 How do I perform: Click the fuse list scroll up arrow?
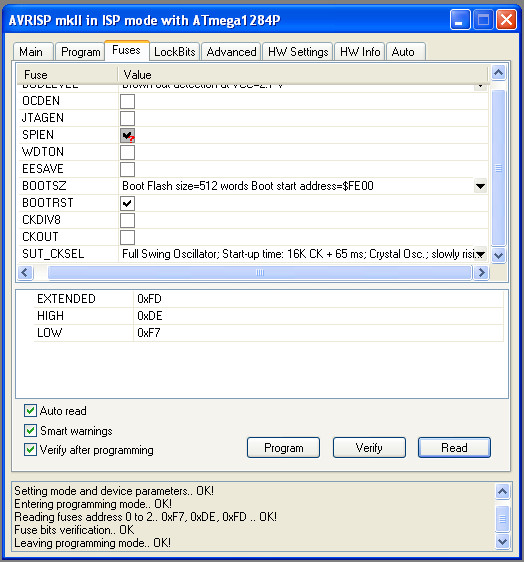click(499, 73)
